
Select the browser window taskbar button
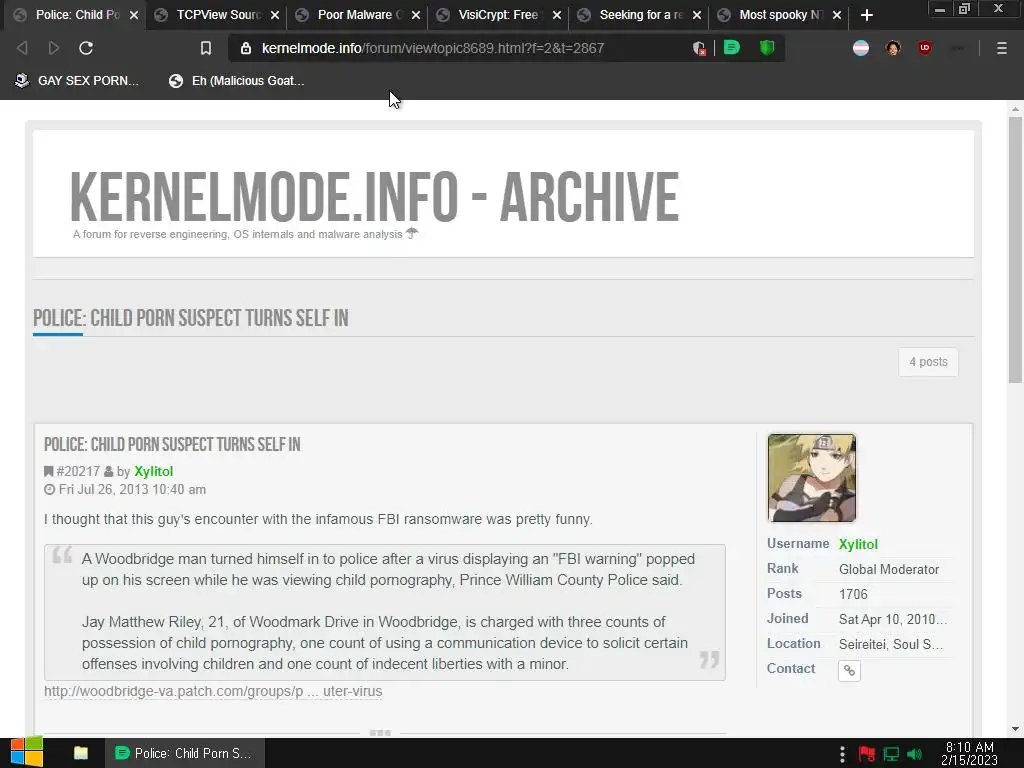click(185, 753)
